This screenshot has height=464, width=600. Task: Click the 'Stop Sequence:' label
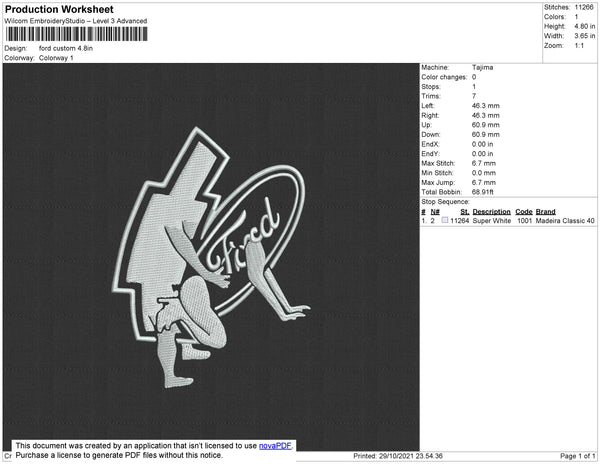pos(445,202)
